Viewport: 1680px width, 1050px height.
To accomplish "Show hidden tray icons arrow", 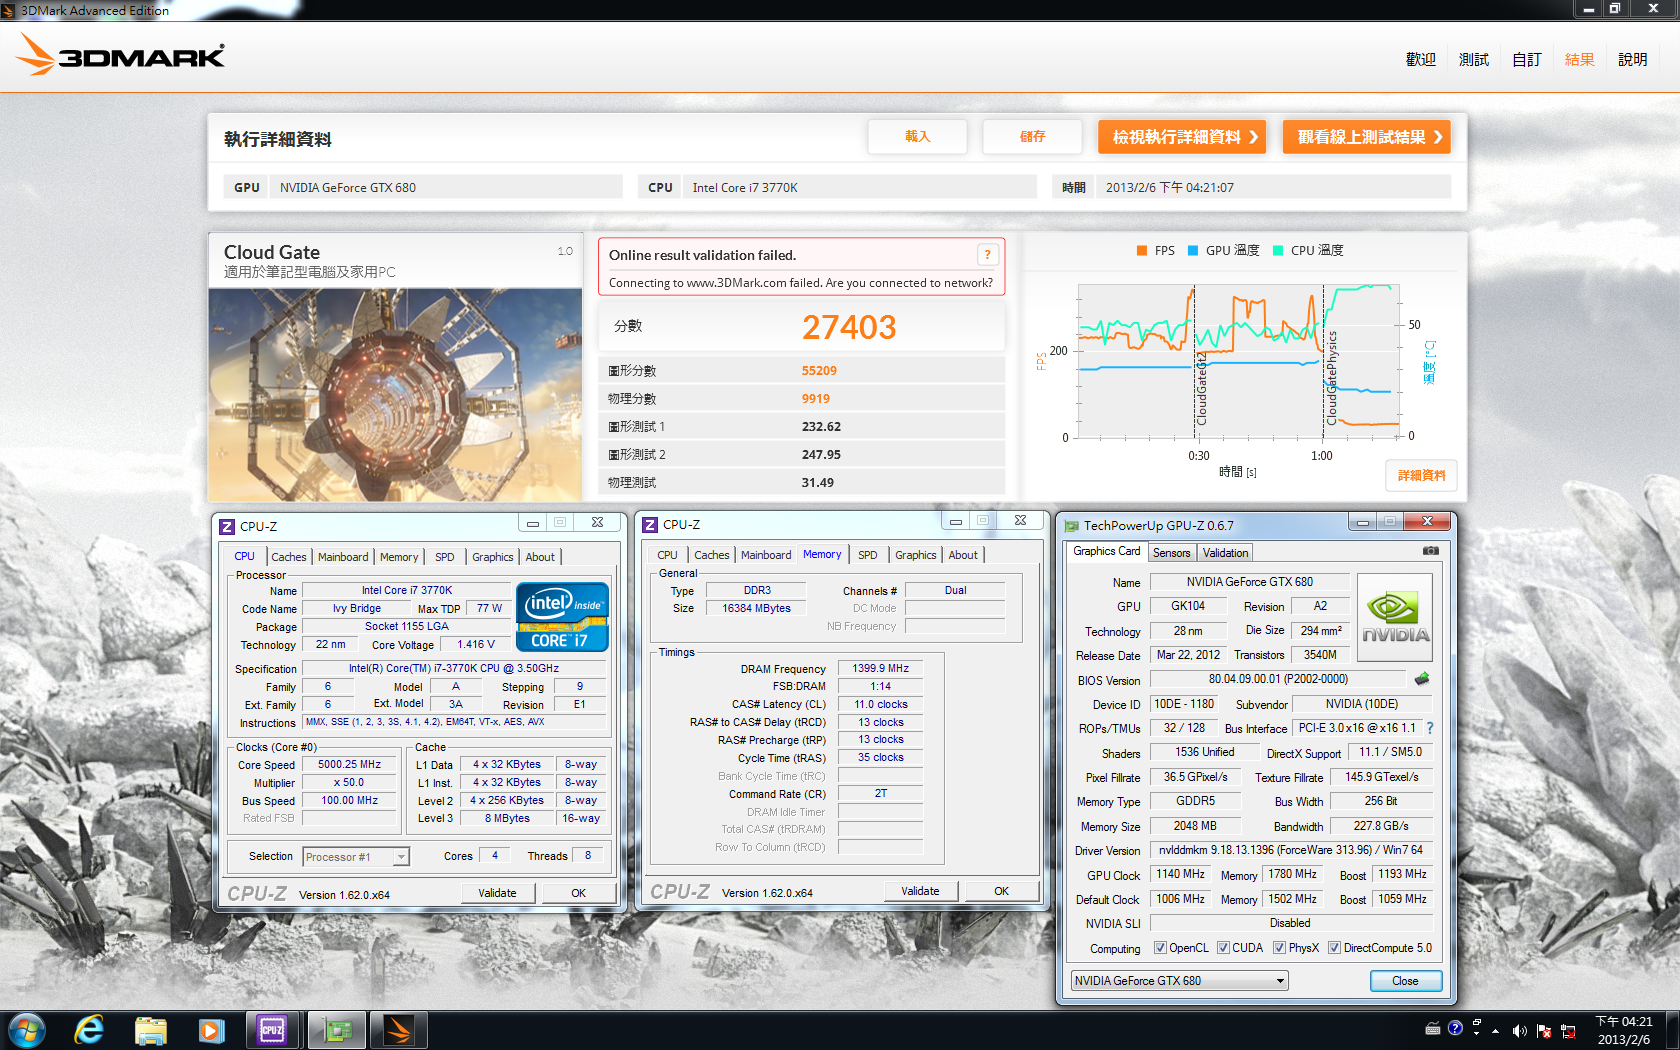I will [1496, 1030].
